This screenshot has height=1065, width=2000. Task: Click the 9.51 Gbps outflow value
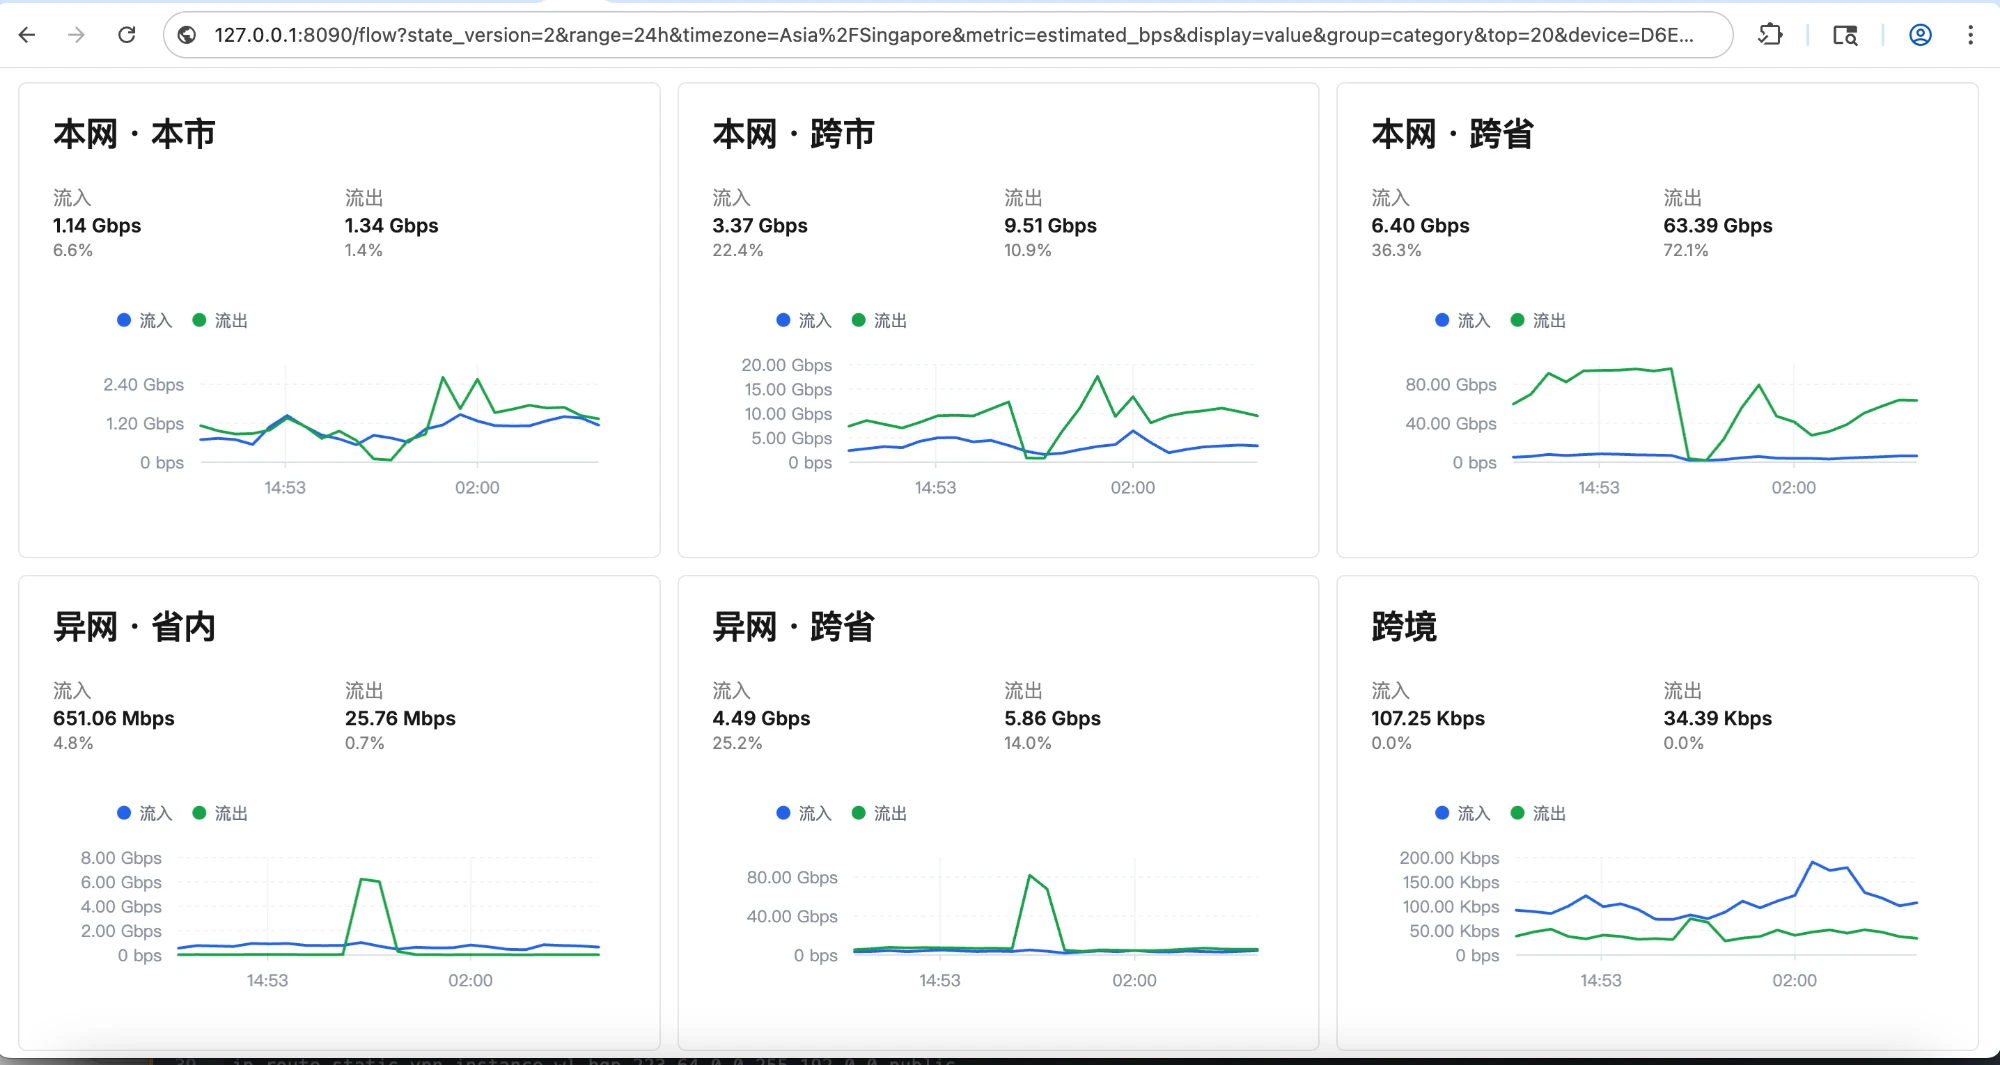(x=1050, y=226)
